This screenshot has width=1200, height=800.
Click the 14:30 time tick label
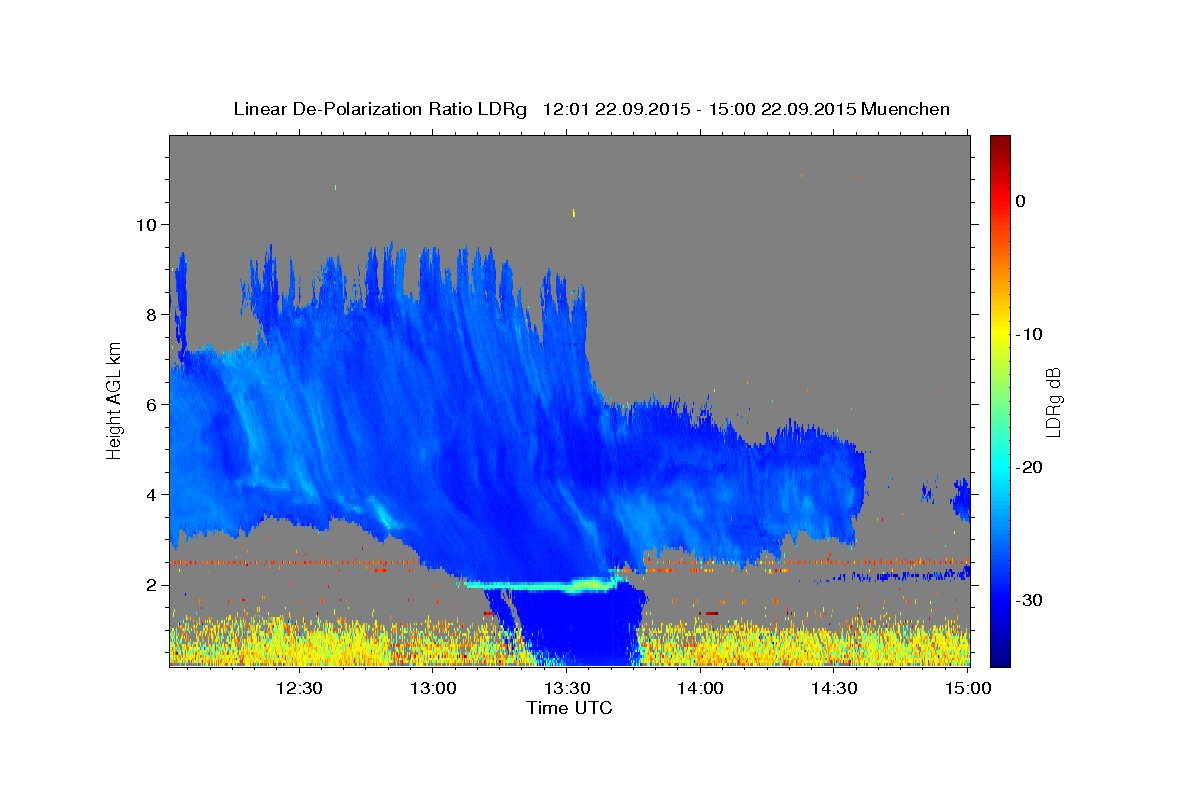(x=834, y=688)
